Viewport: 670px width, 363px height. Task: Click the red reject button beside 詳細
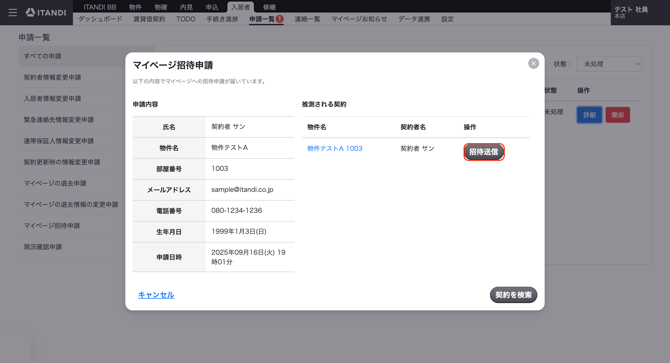pyautogui.click(x=617, y=115)
